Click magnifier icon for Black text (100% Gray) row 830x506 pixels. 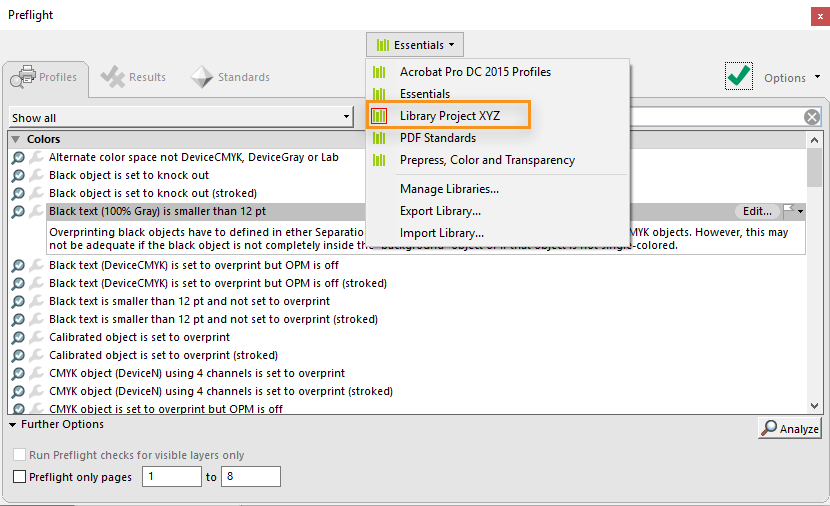coord(18,211)
